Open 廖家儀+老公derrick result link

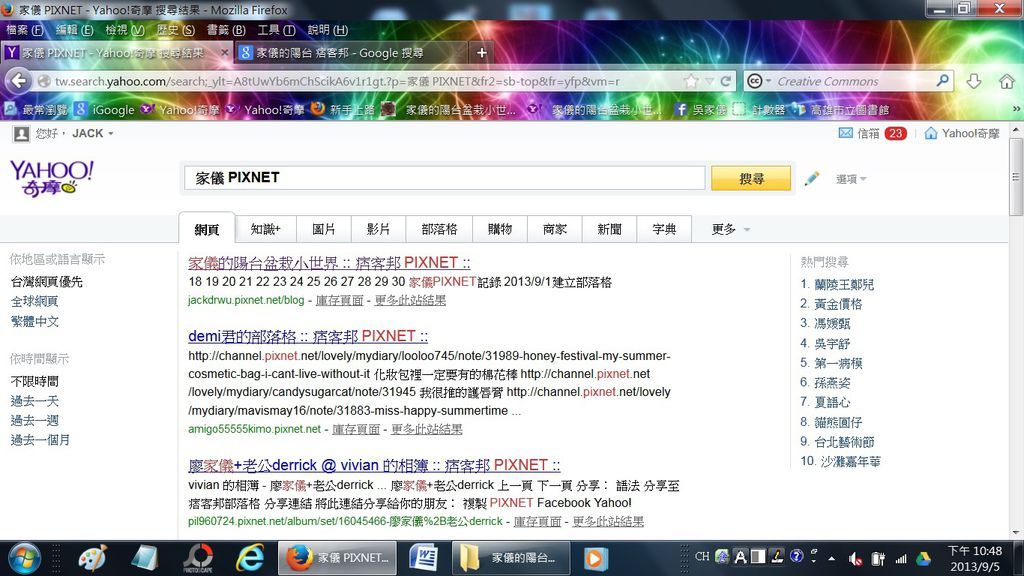(374, 465)
